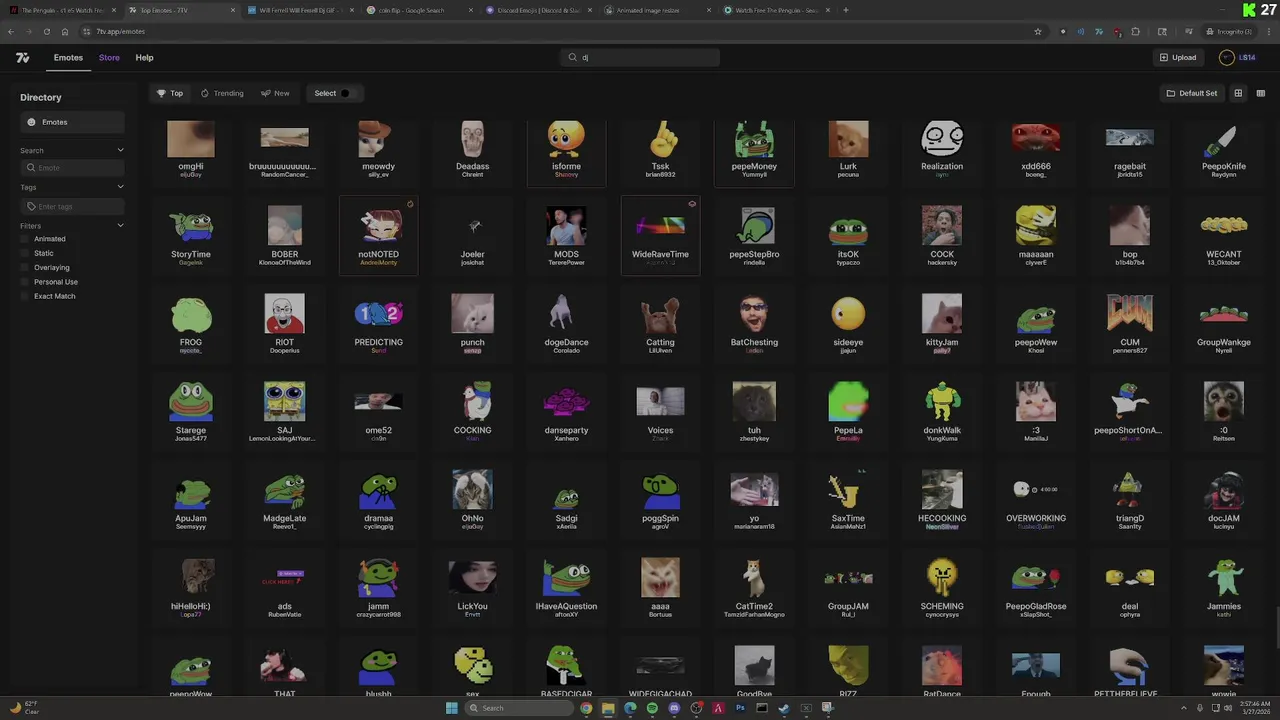
Task: Click the top emote search field
Action: pos(640,57)
